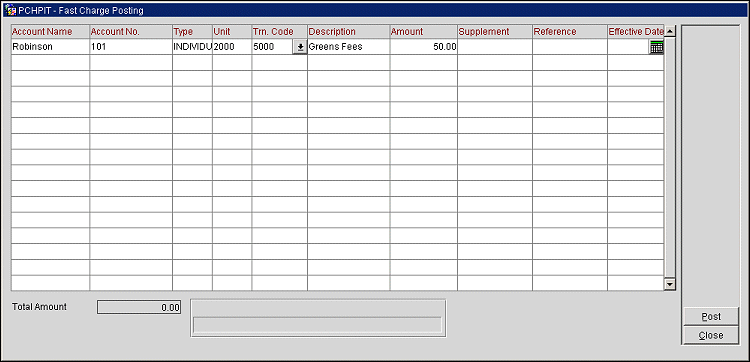Click the Unit cell showing 2000
The height and width of the screenshot is (362, 750).
coord(232,47)
